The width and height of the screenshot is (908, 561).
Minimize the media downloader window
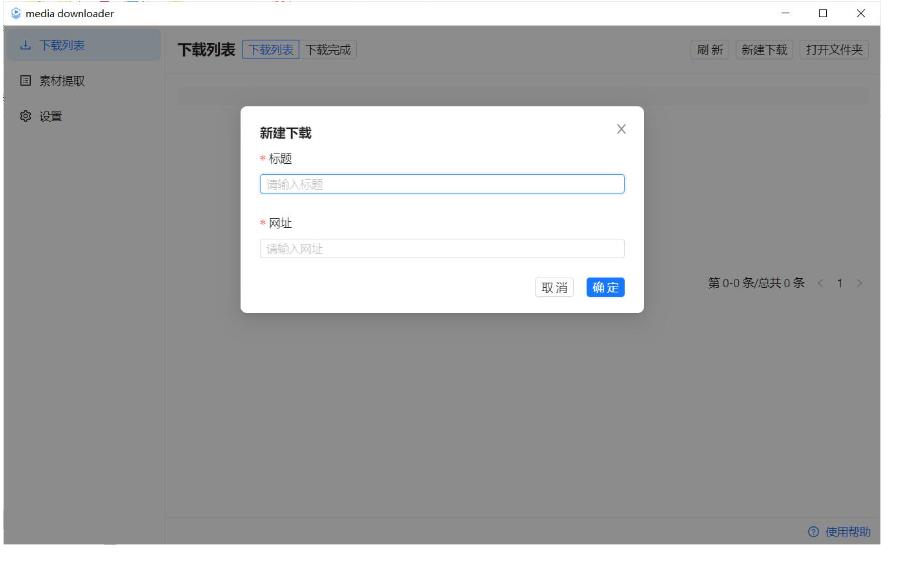click(785, 13)
